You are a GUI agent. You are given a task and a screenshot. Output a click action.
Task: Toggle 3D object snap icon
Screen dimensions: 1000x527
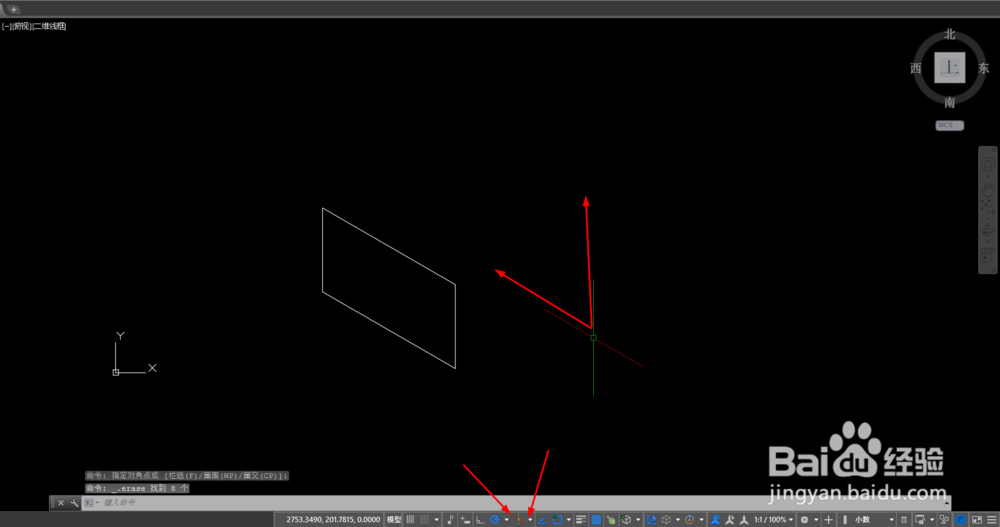click(626, 519)
